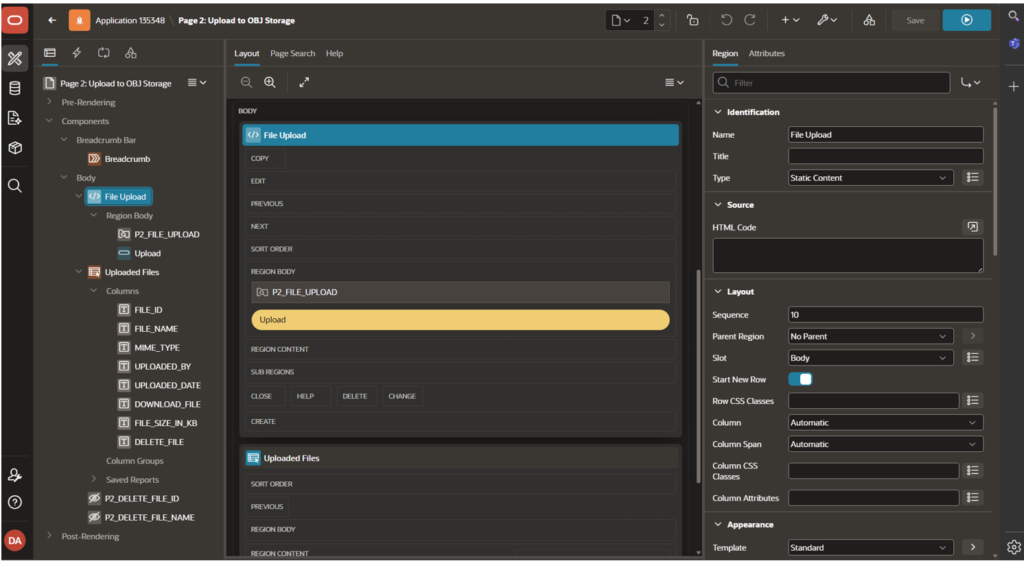Expand the Pre-Rendering tree node
The width and height of the screenshot is (1024, 561).
click(x=50, y=102)
